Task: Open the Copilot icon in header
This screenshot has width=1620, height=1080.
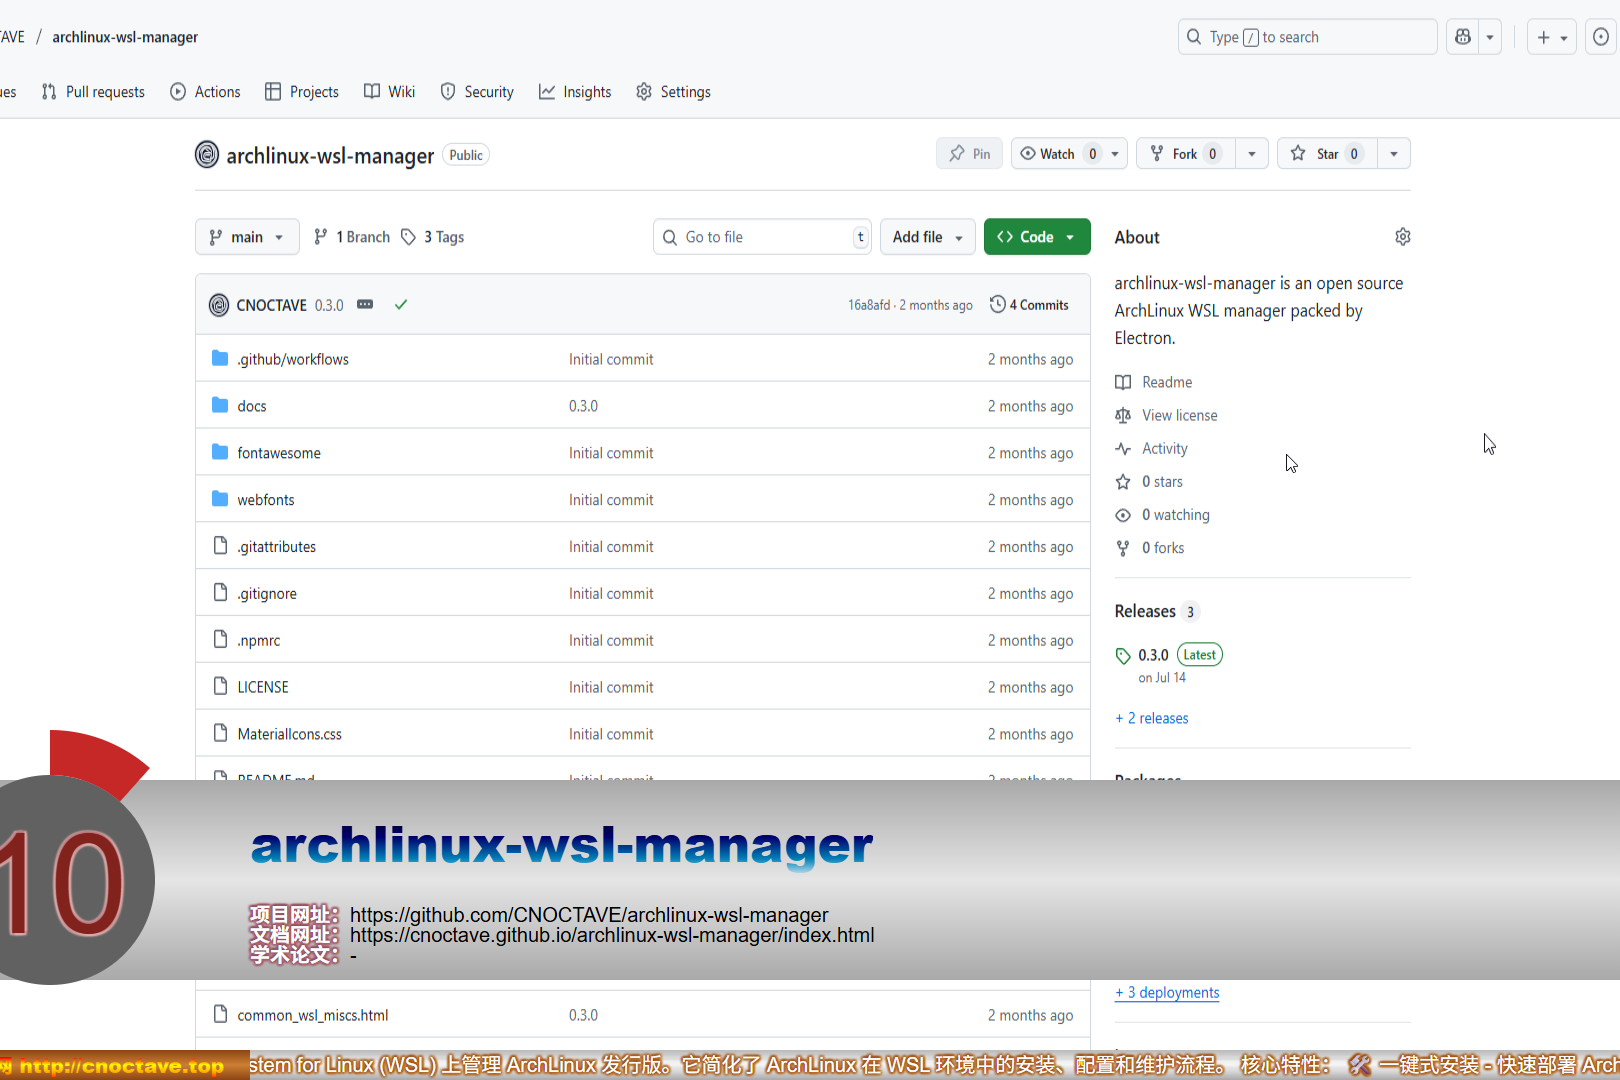Action: coord(1463,37)
